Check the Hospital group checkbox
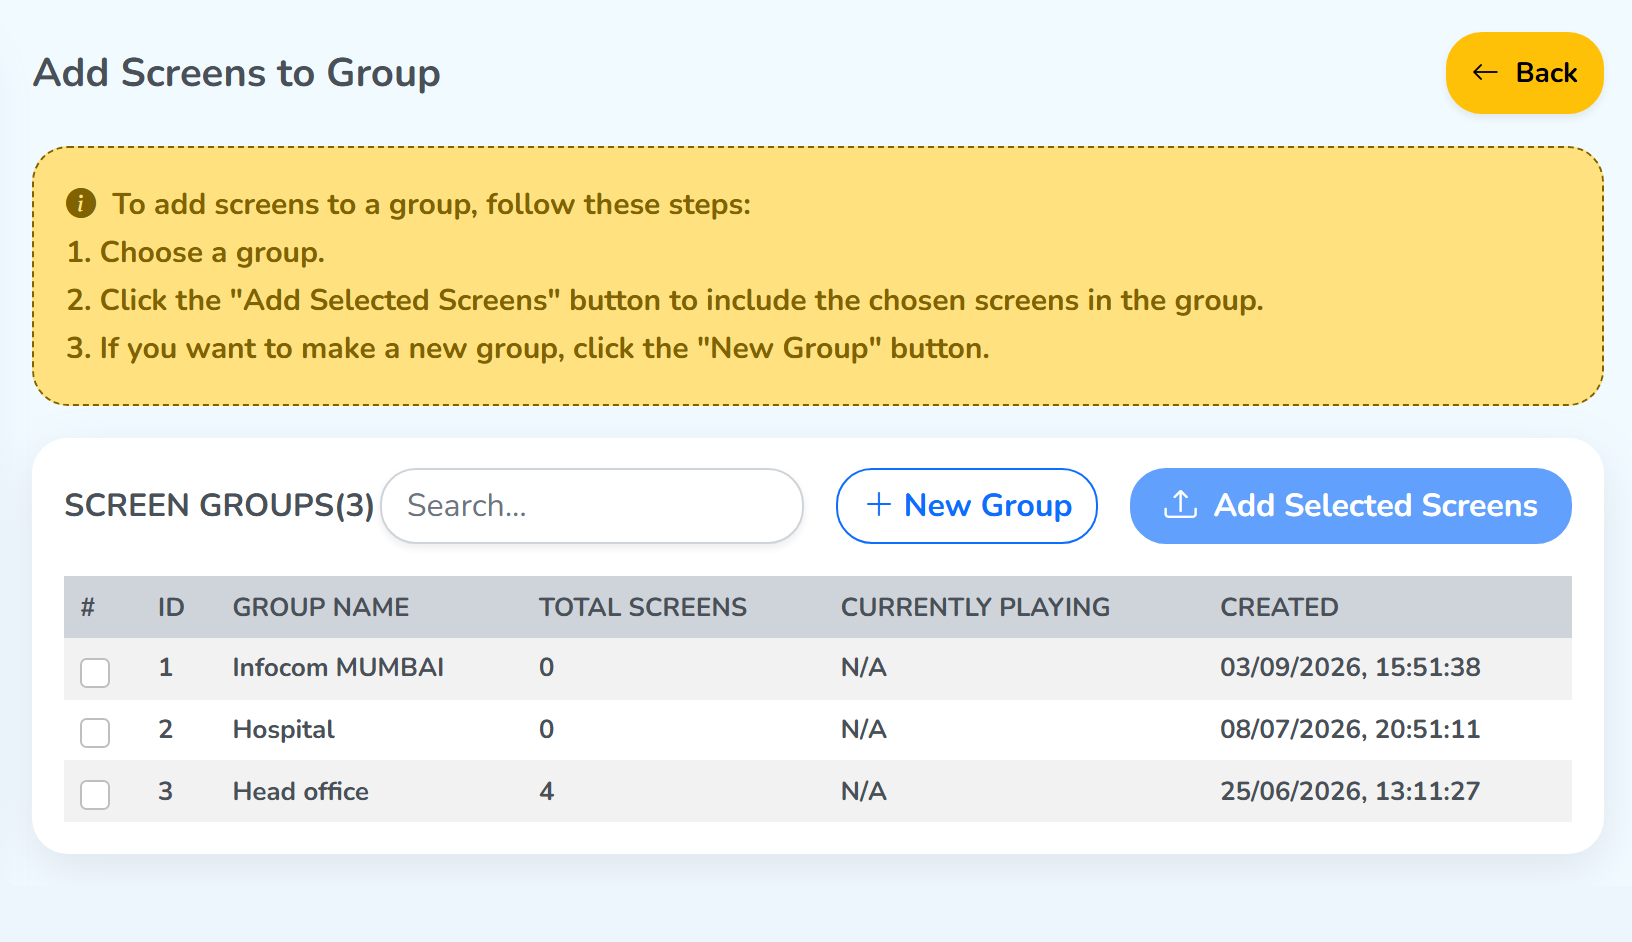The height and width of the screenshot is (942, 1632). click(x=95, y=733)
